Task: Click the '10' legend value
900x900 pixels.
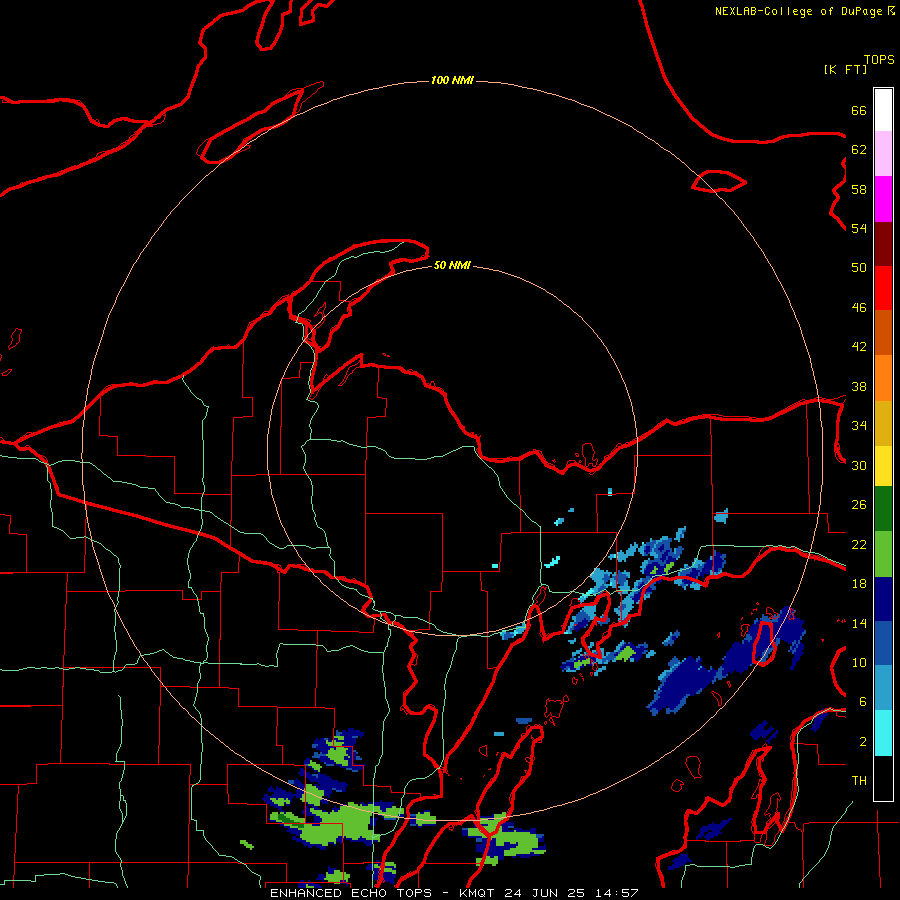Action: coord(859,663)
